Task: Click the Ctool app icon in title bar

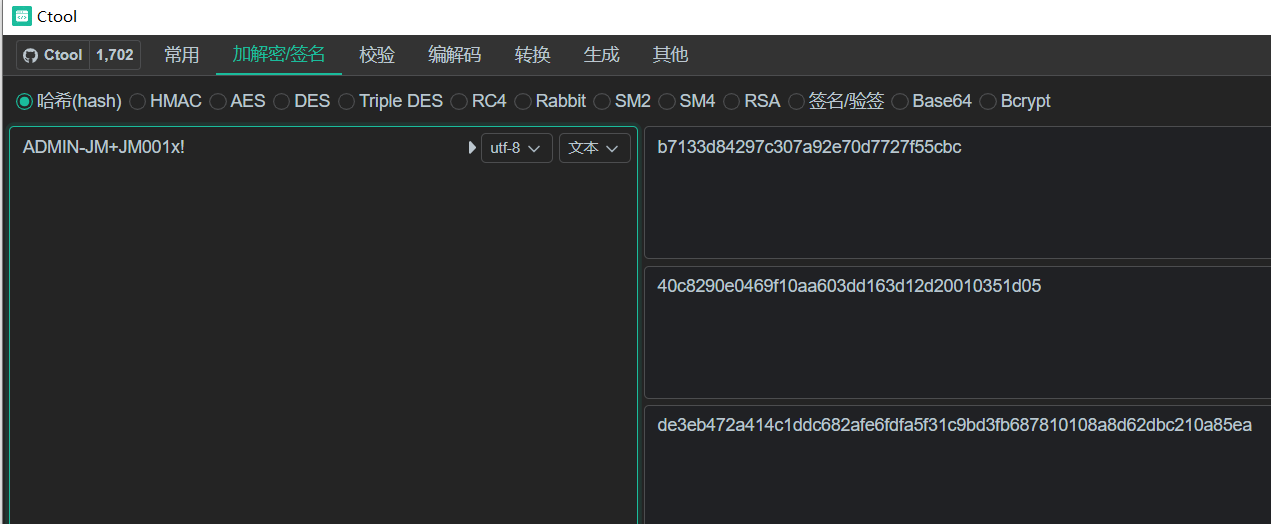Action: coord(21,16)
